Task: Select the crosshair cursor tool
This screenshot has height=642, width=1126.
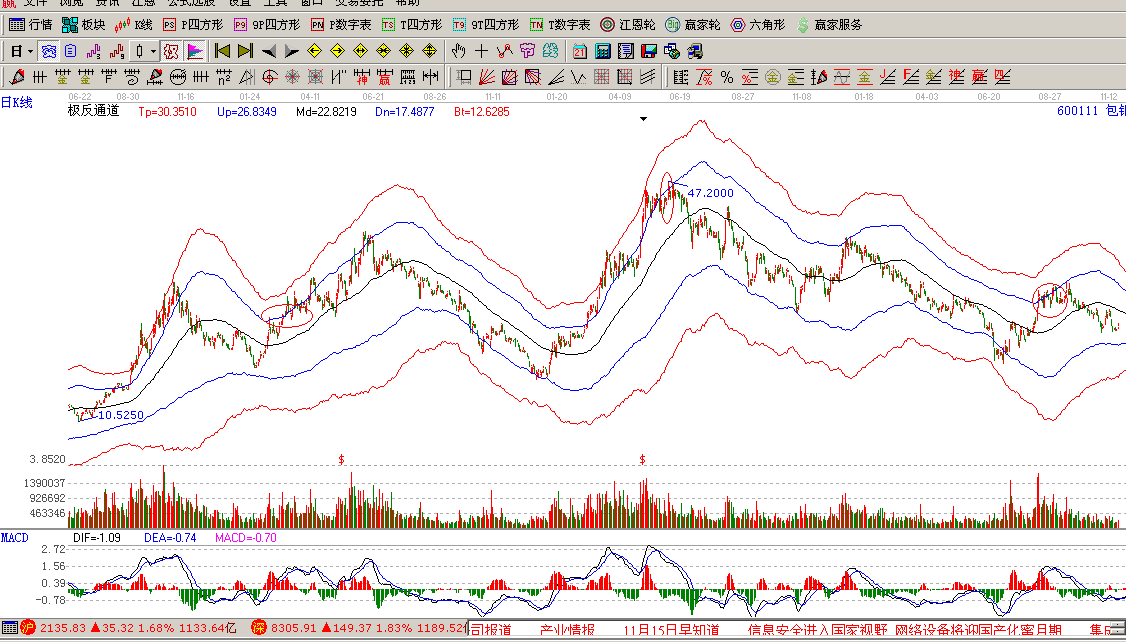Action: pyautogui.click(x=481, y=51)
